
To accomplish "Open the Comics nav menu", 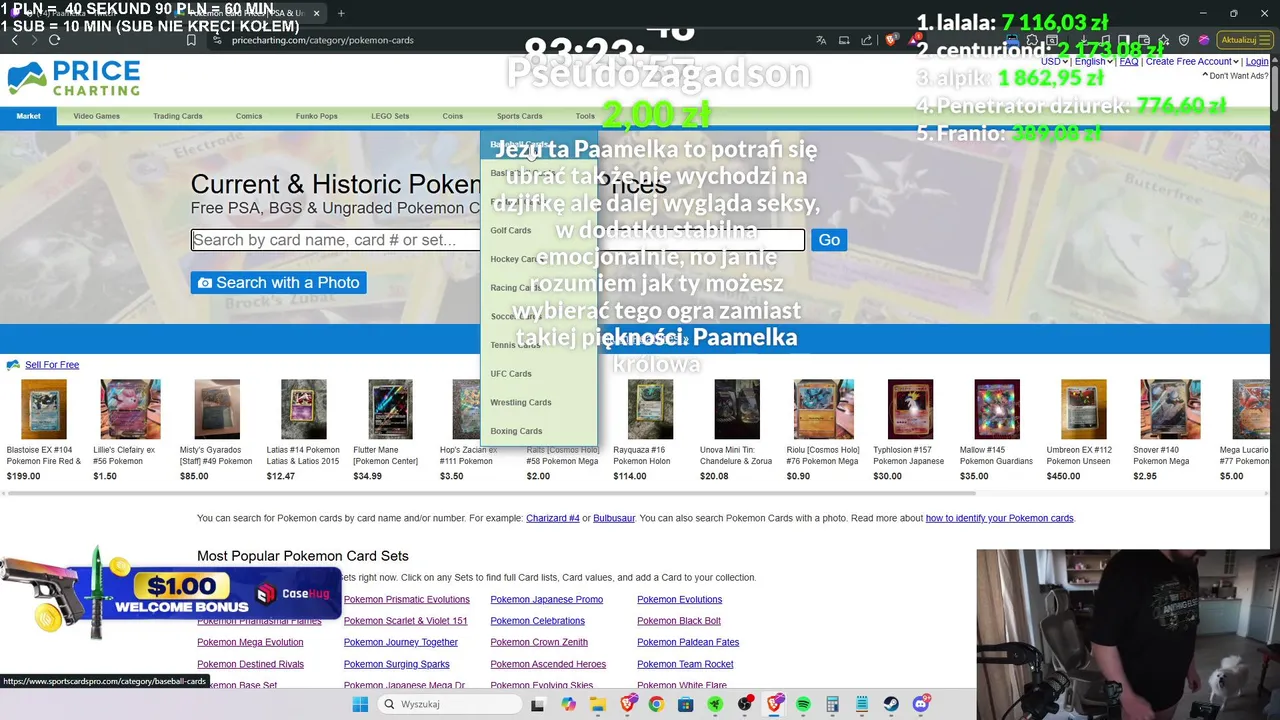I will tap(249, 116).
